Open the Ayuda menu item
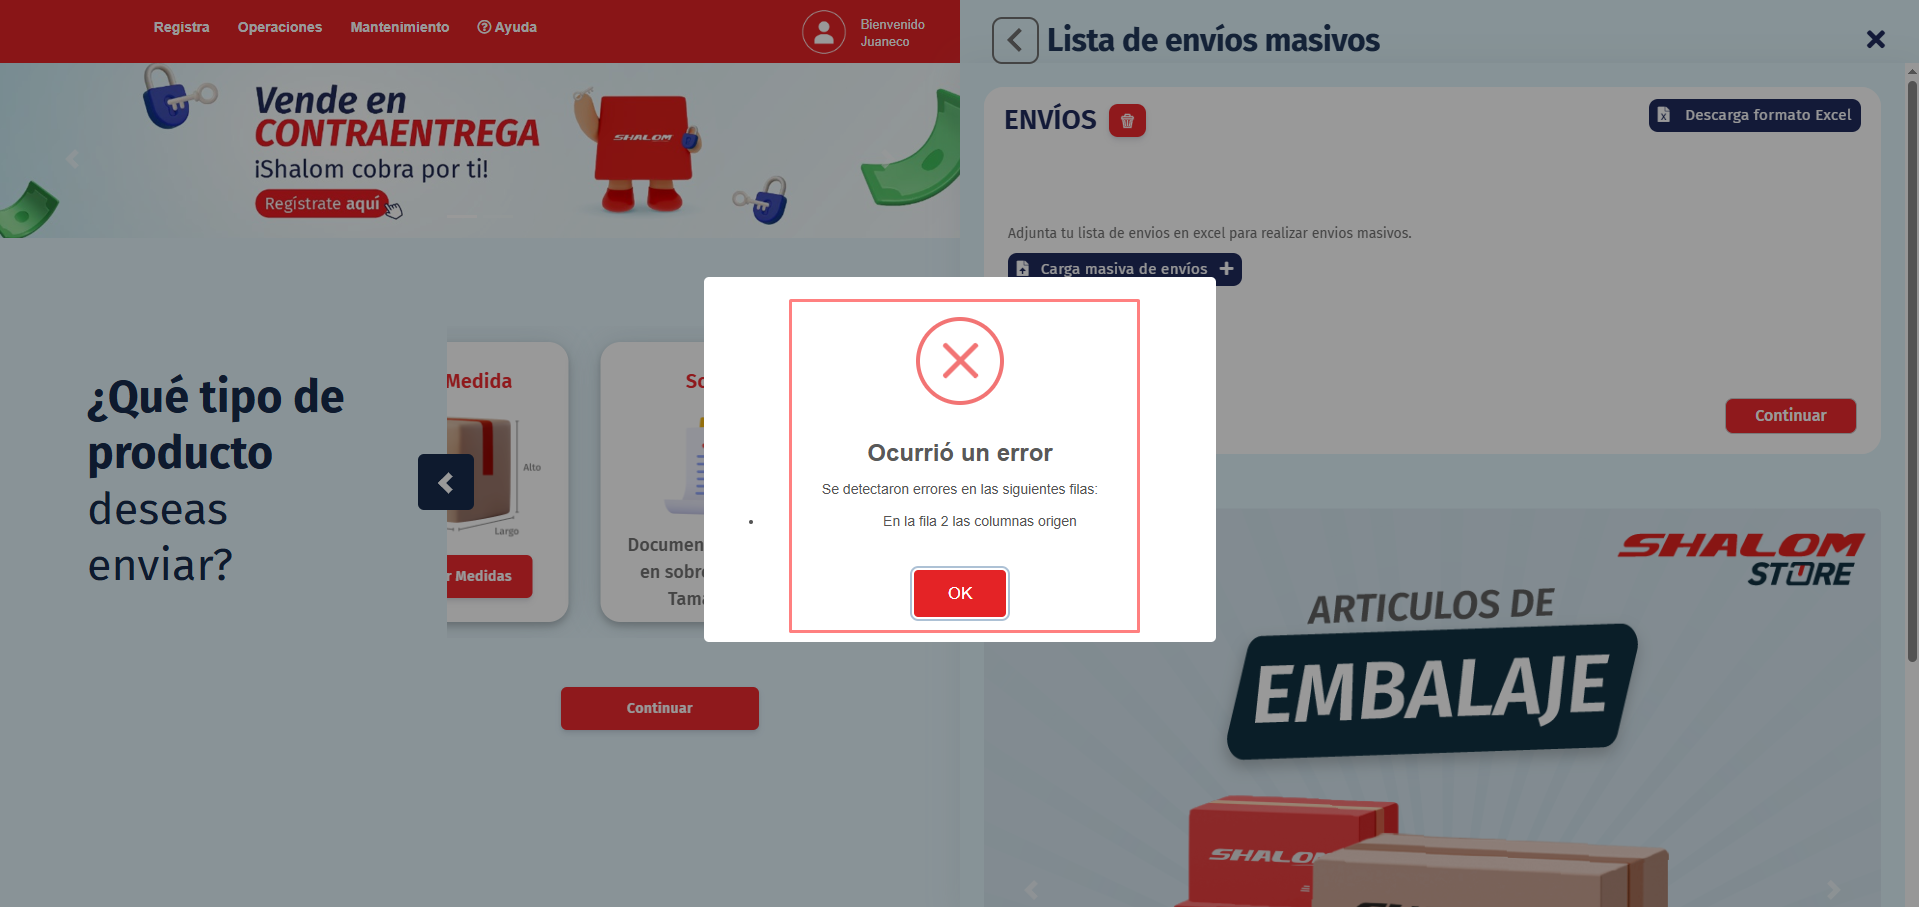Screen dimensions: 1919x907 coord(507,27)
